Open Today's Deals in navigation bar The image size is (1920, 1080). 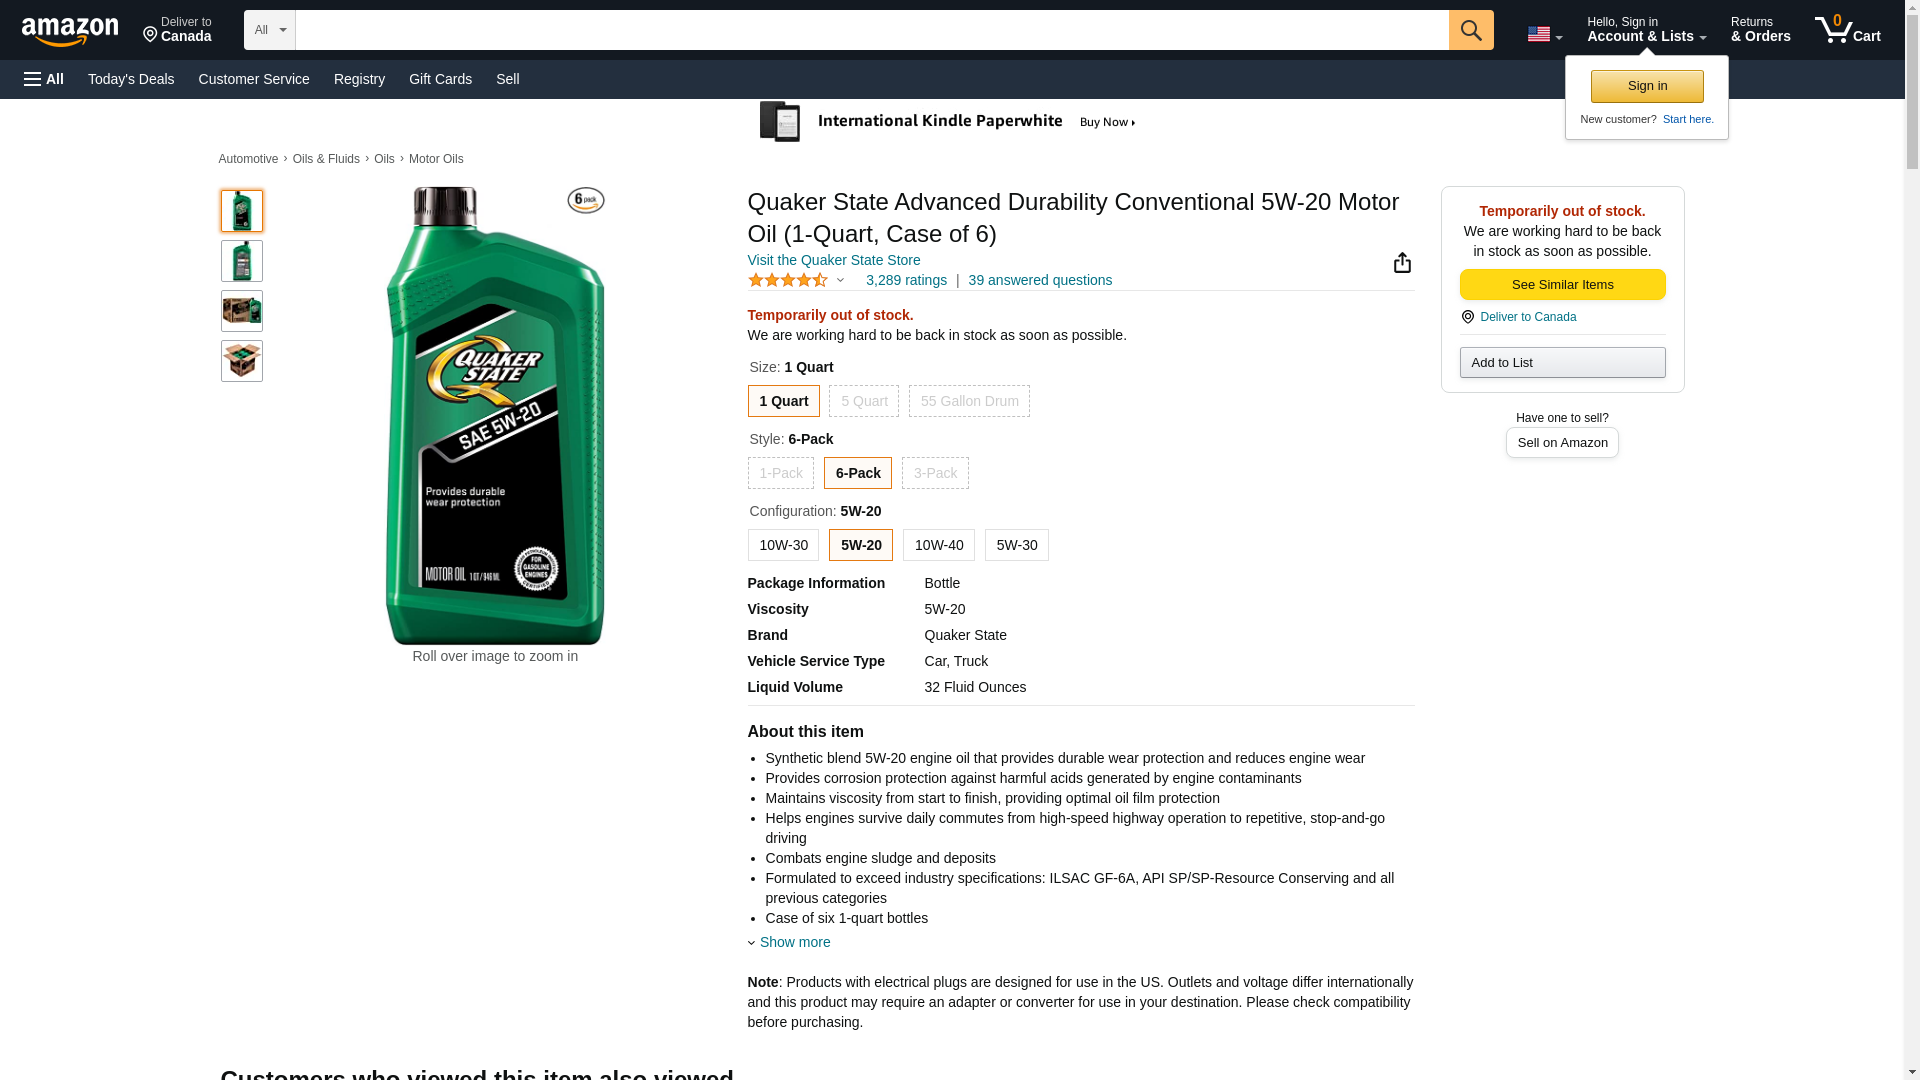[131, 79]
